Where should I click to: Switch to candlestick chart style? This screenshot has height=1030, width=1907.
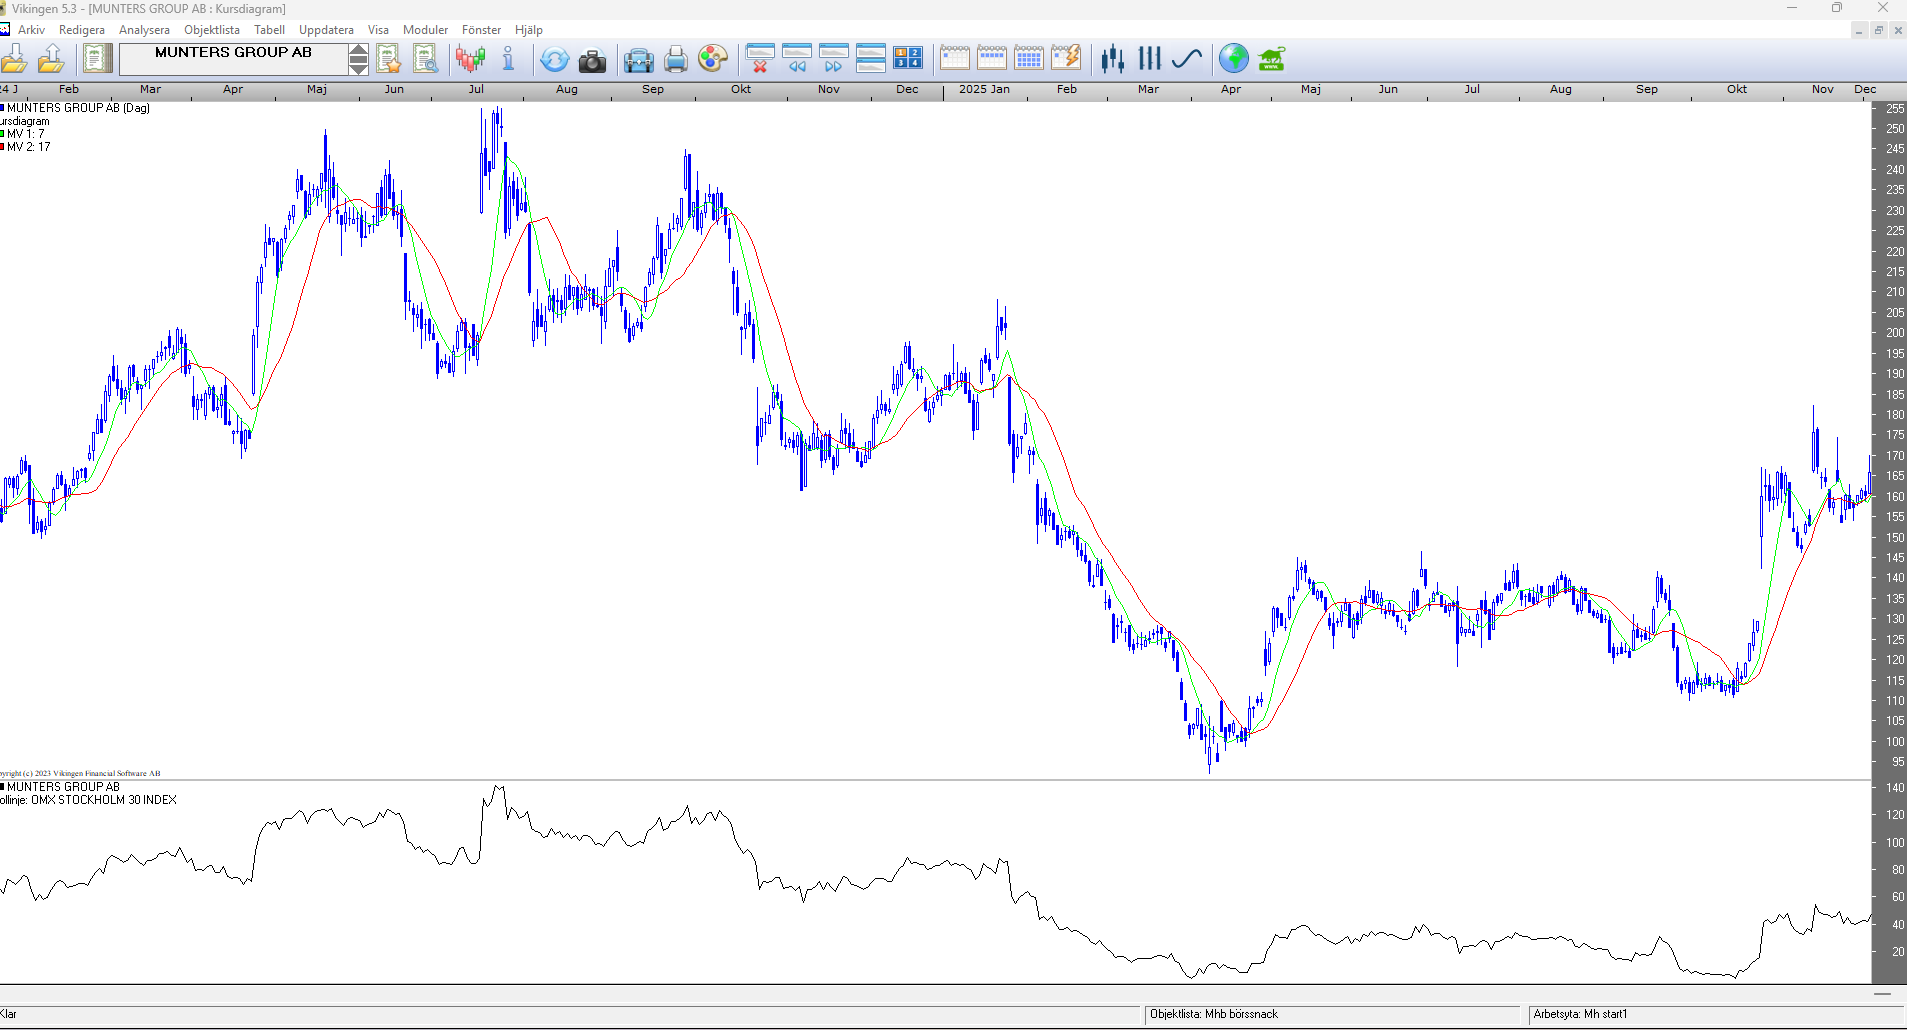coord(1112,59)
